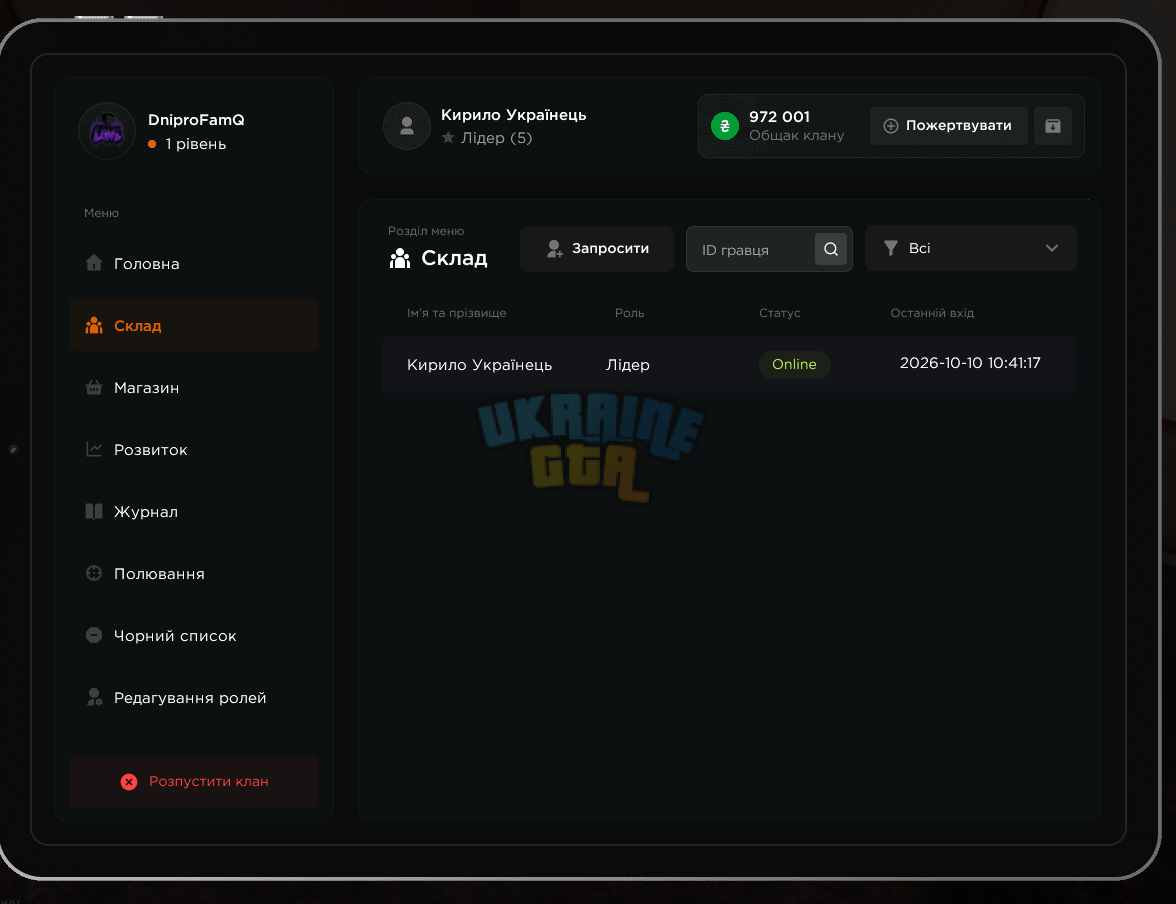Click the star icon next to Лідер (5)
Image resolution: width=1176 pixels, height=904 pixels.
[448, 137]
